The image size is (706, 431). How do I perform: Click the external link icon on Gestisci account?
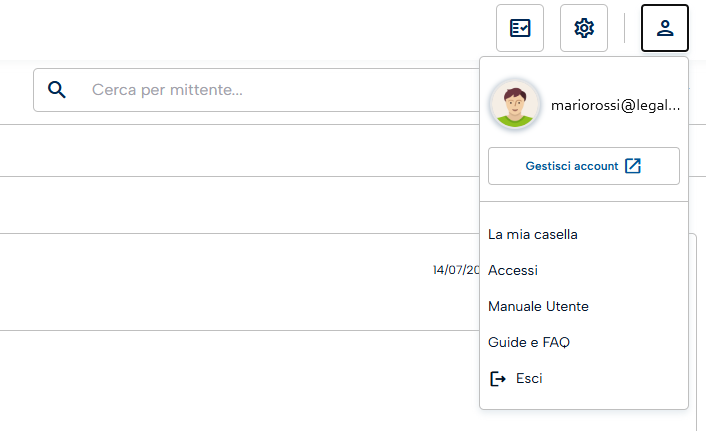point(633,166)
